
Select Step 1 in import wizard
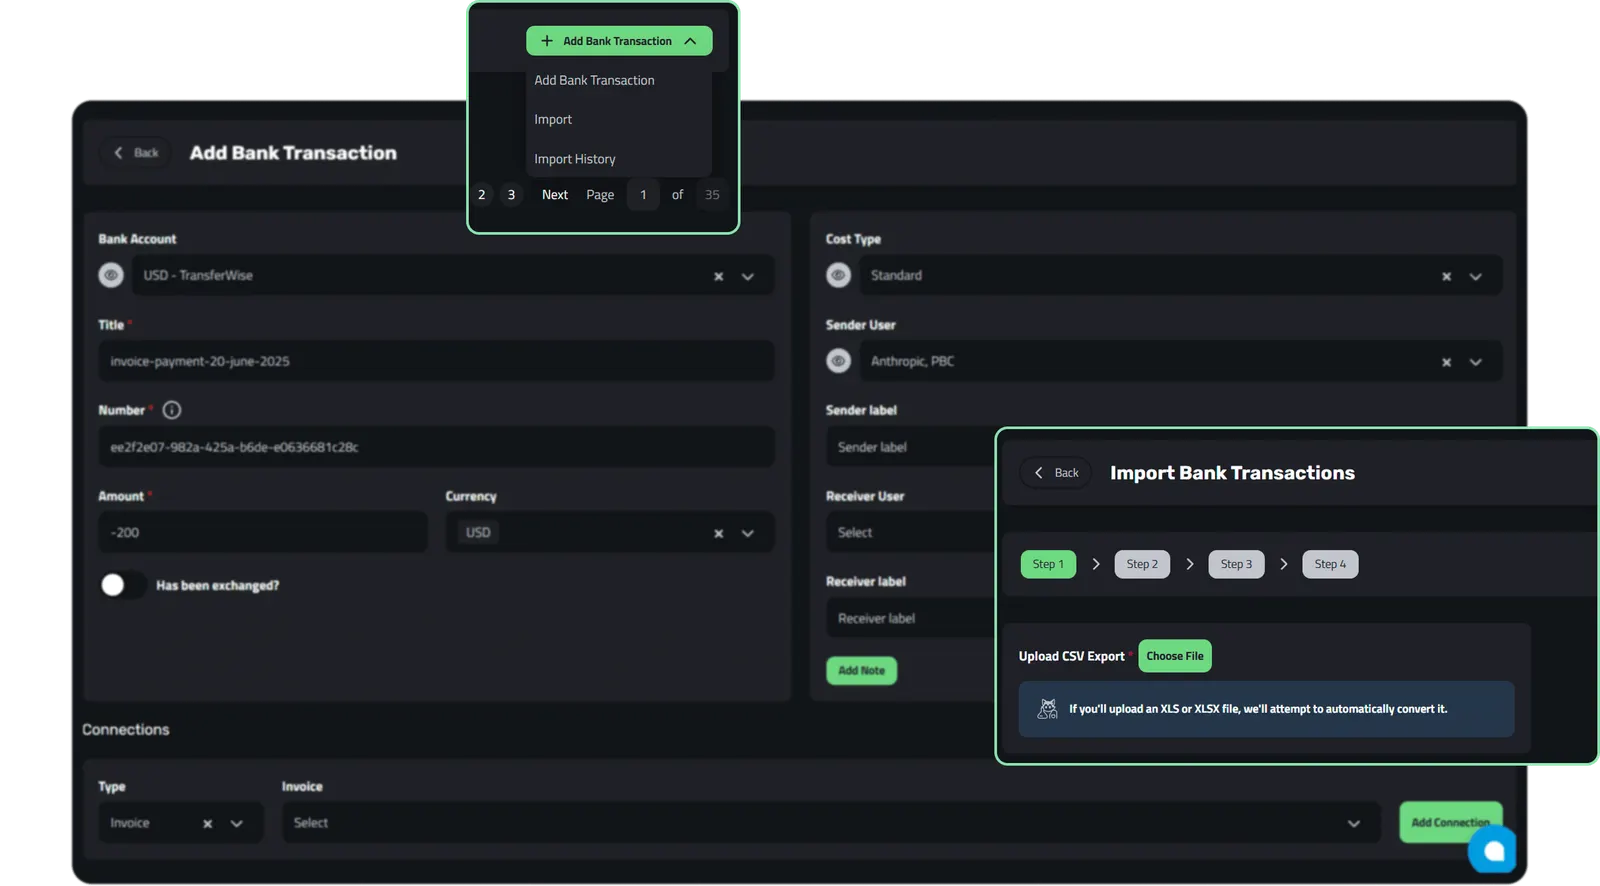(x=1048, y=564)
